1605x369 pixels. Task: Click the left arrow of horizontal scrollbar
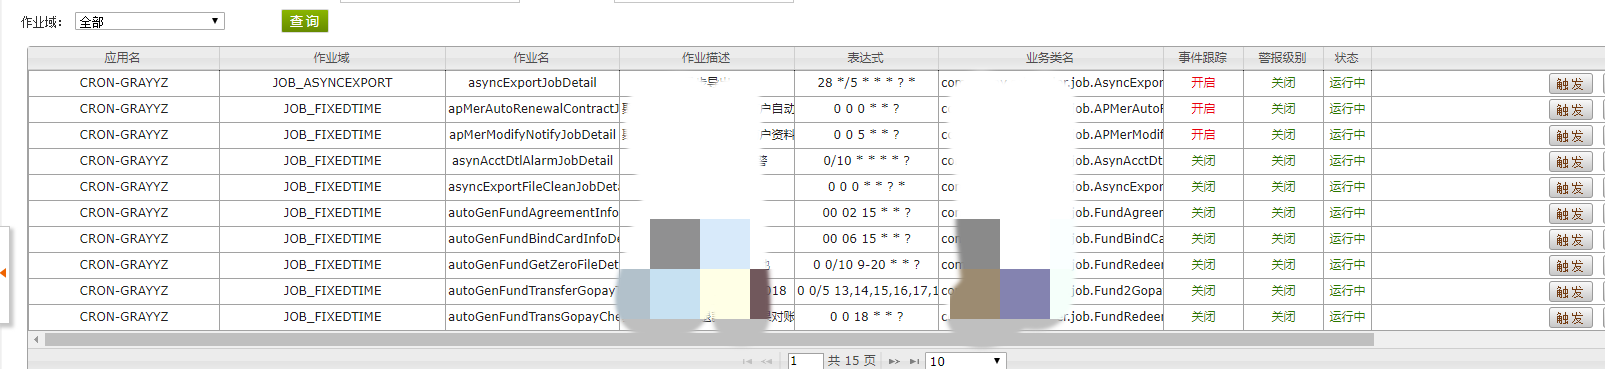click(x=37, y=340)
